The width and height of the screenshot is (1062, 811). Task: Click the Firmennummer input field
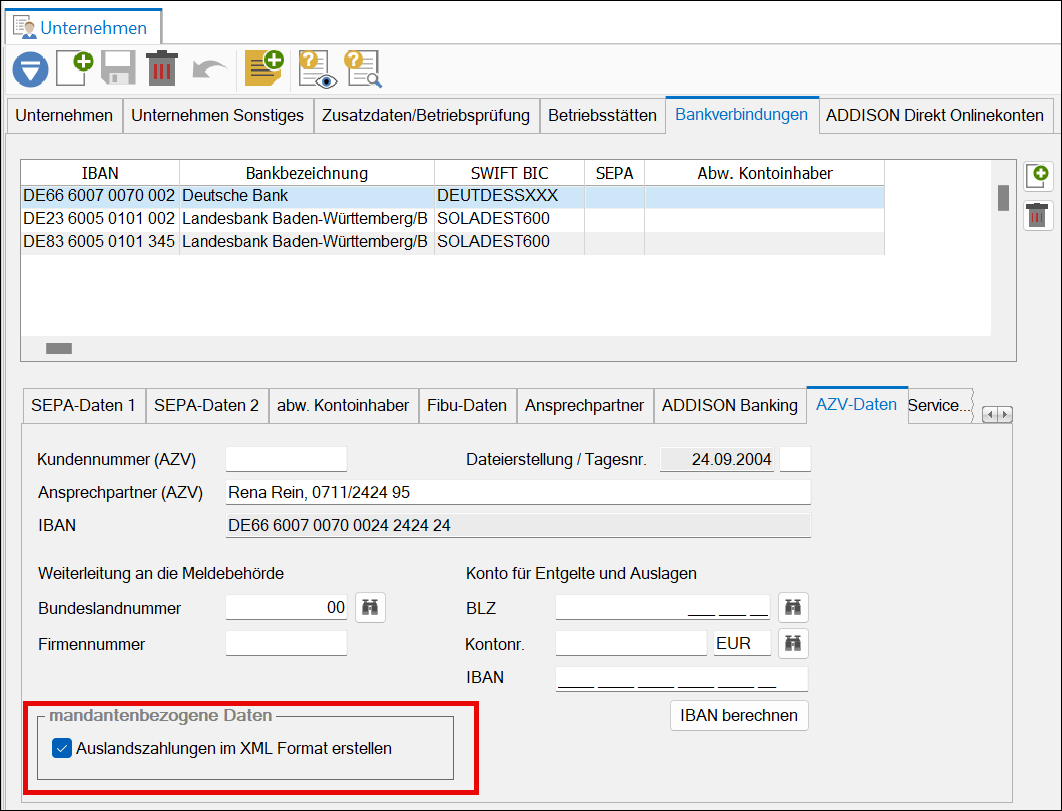tap(286, 644)
